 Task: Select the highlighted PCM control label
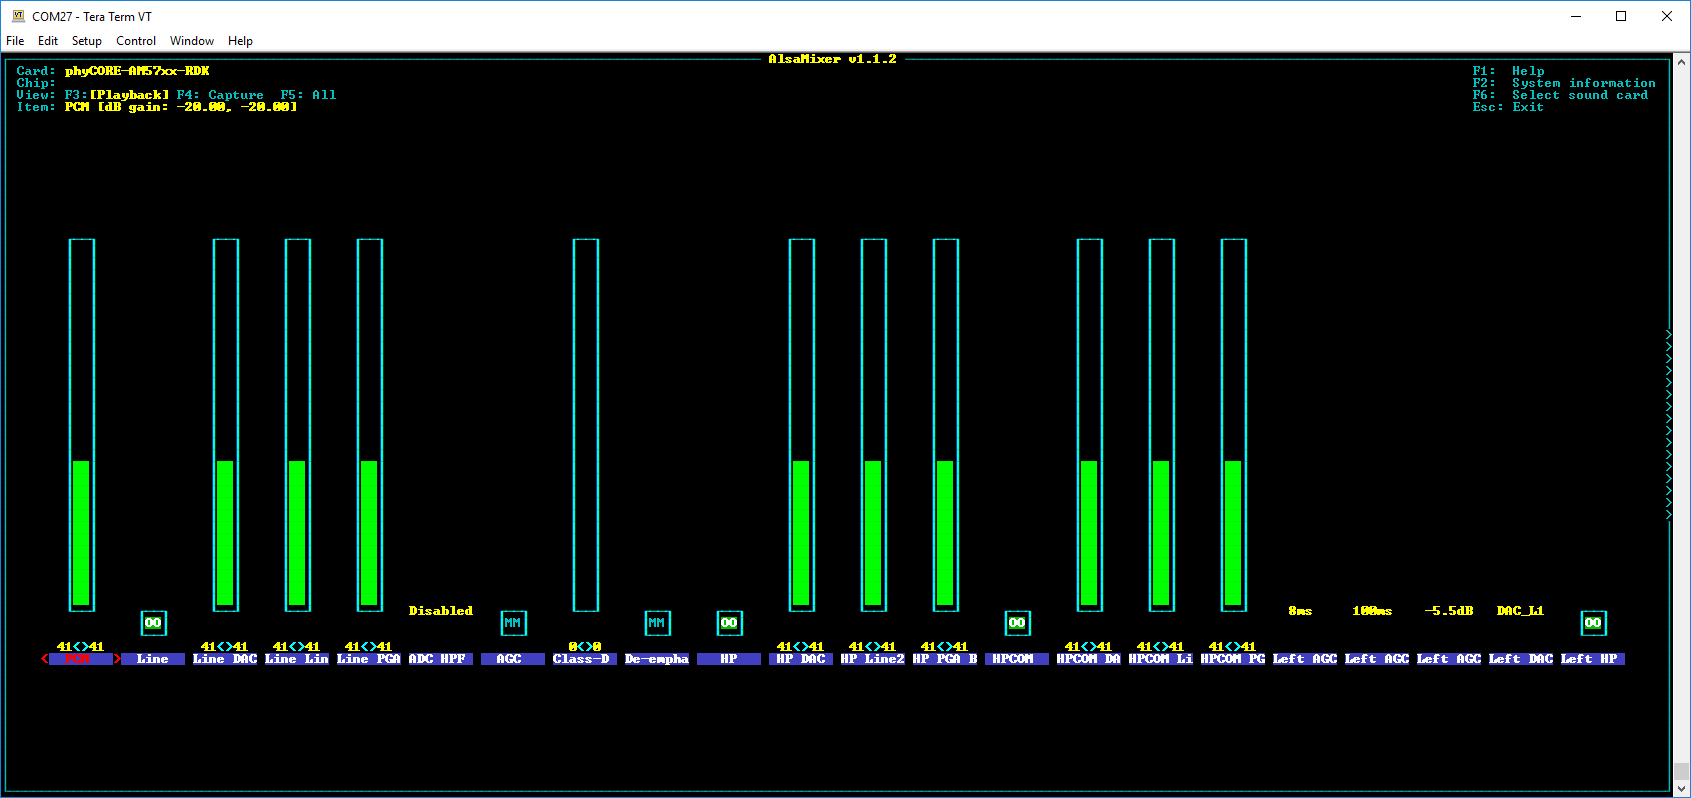(x=81, y=659)
